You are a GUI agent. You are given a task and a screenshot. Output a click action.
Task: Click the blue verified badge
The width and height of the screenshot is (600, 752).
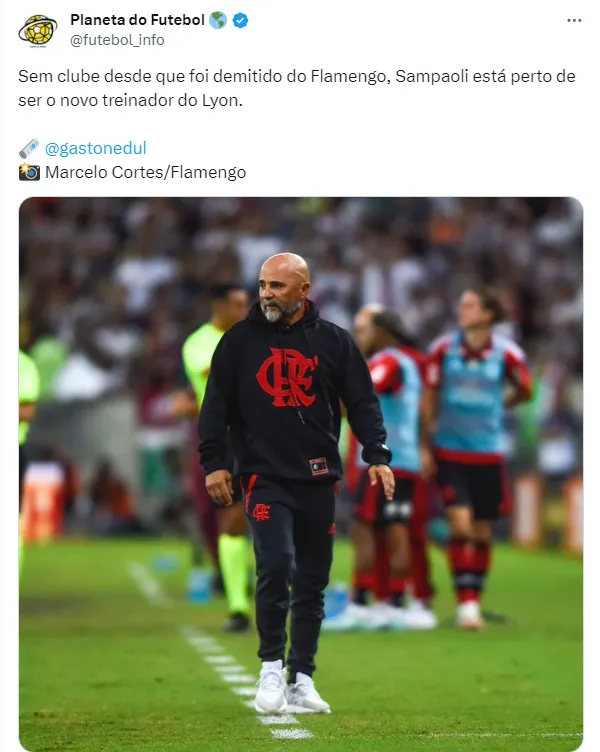coord(240,21)
